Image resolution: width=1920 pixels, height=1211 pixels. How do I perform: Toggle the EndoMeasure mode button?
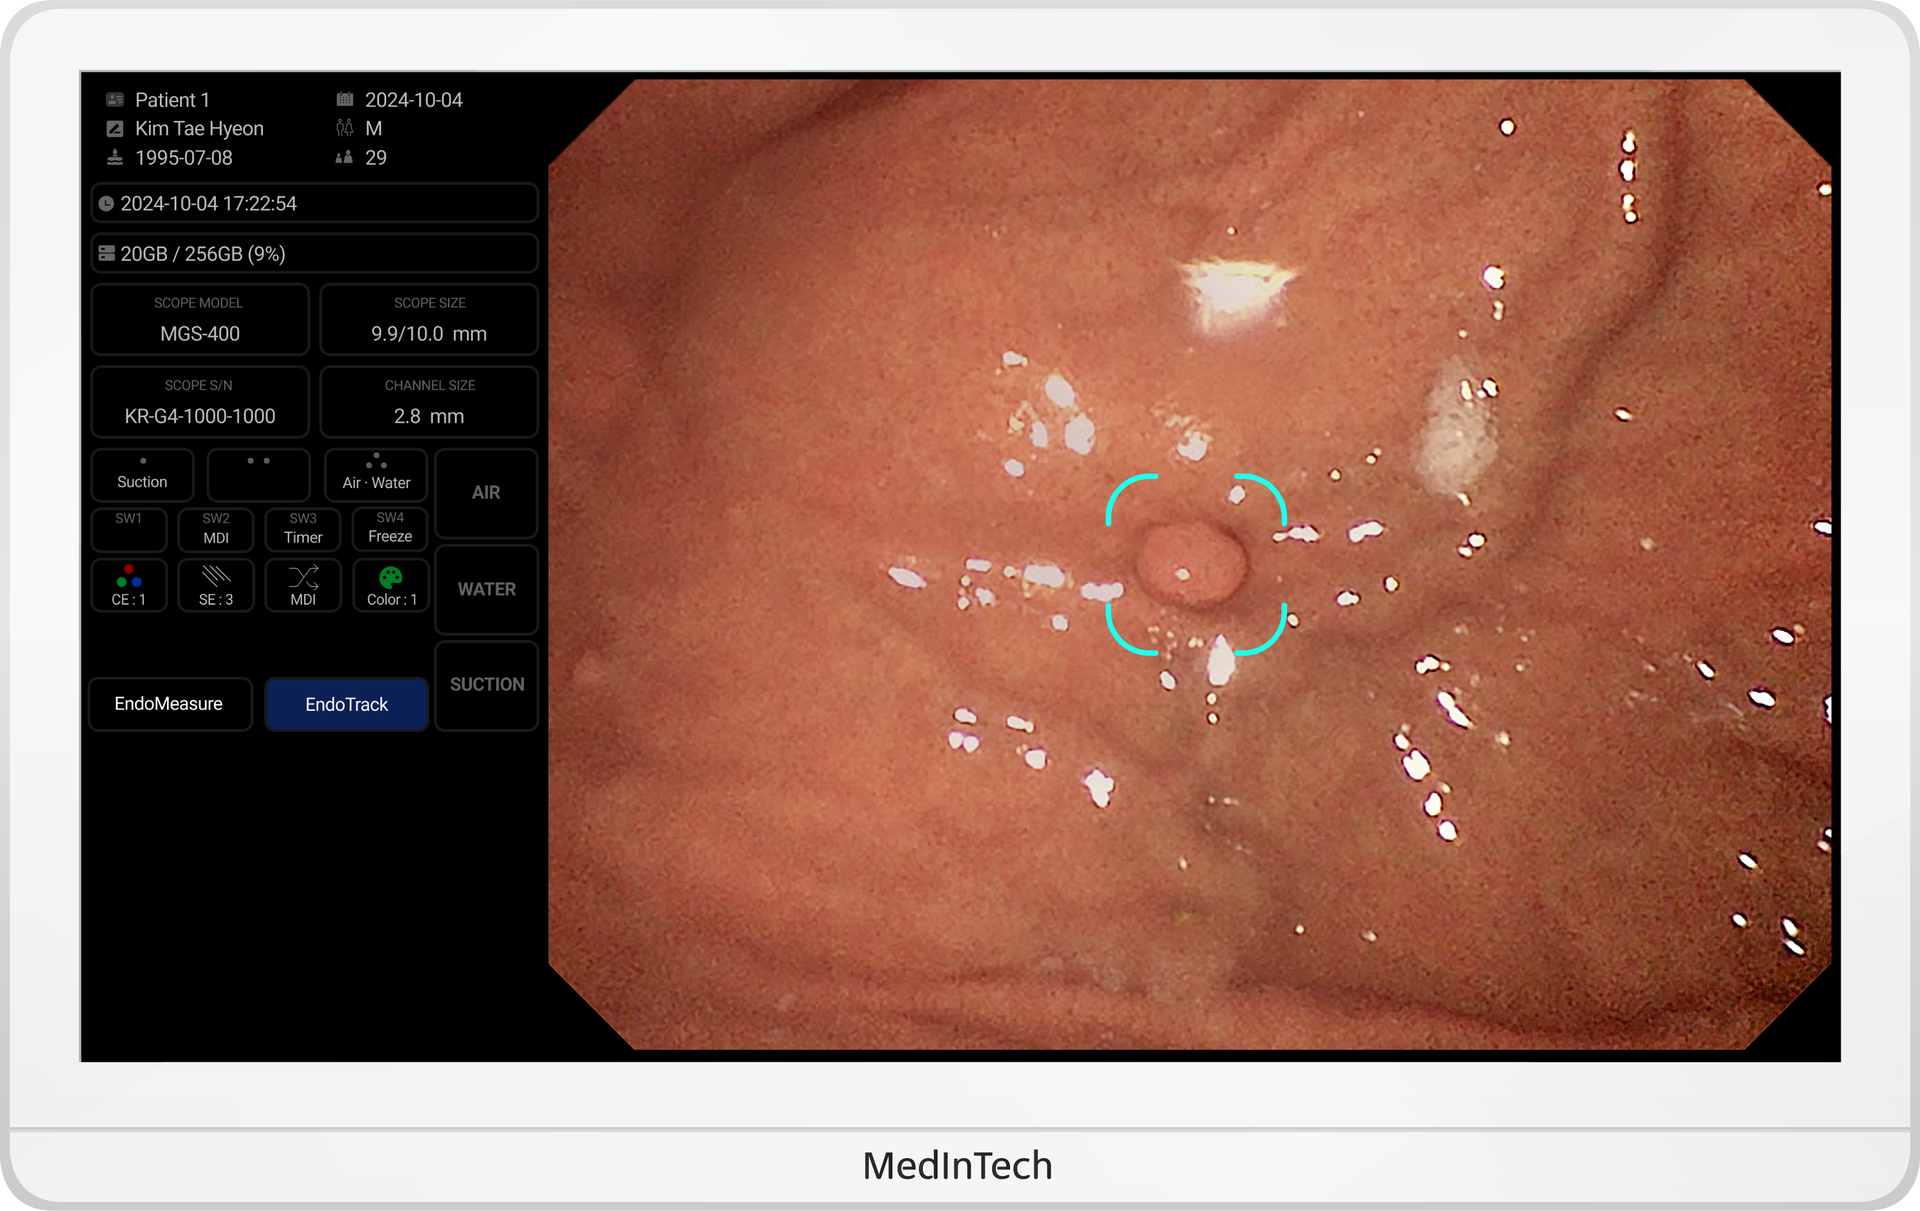[x=169, y=704]
